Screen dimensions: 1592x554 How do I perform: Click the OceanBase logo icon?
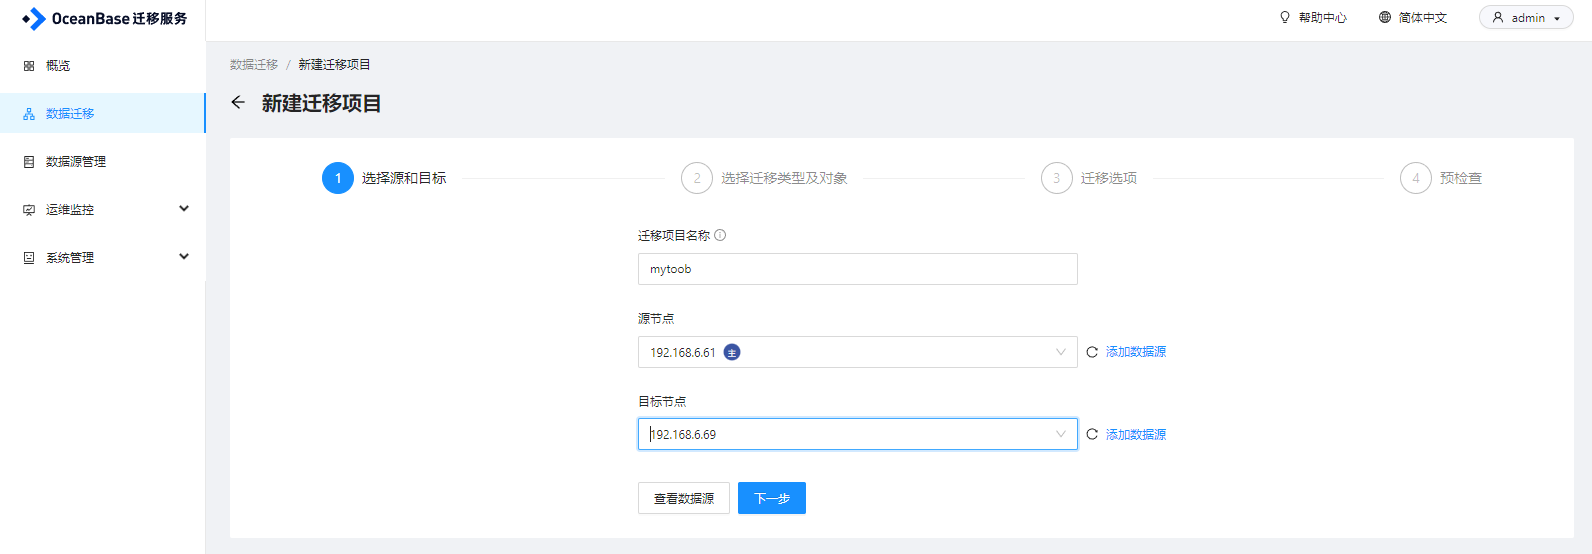[34, 19]
